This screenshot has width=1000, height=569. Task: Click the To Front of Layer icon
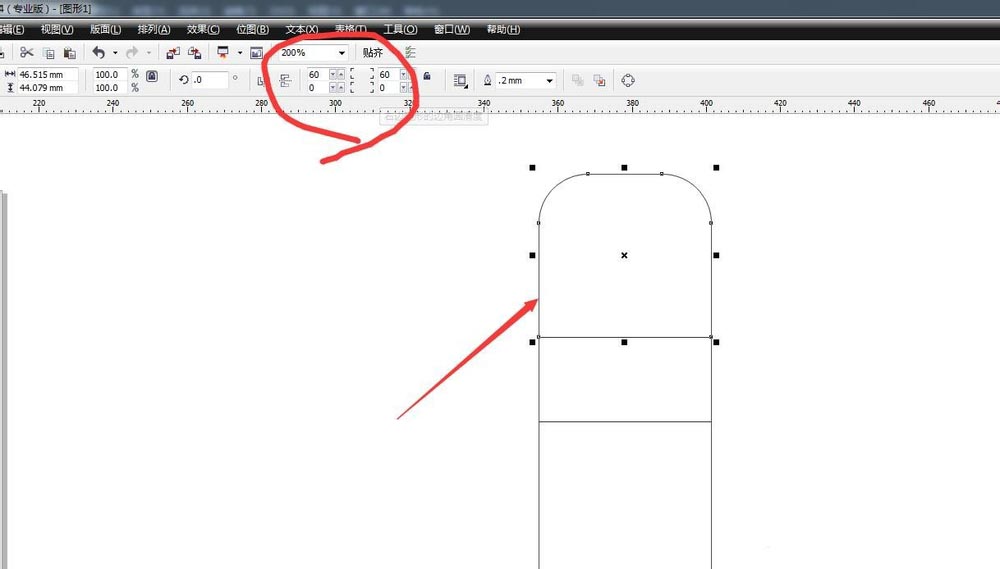577,80
